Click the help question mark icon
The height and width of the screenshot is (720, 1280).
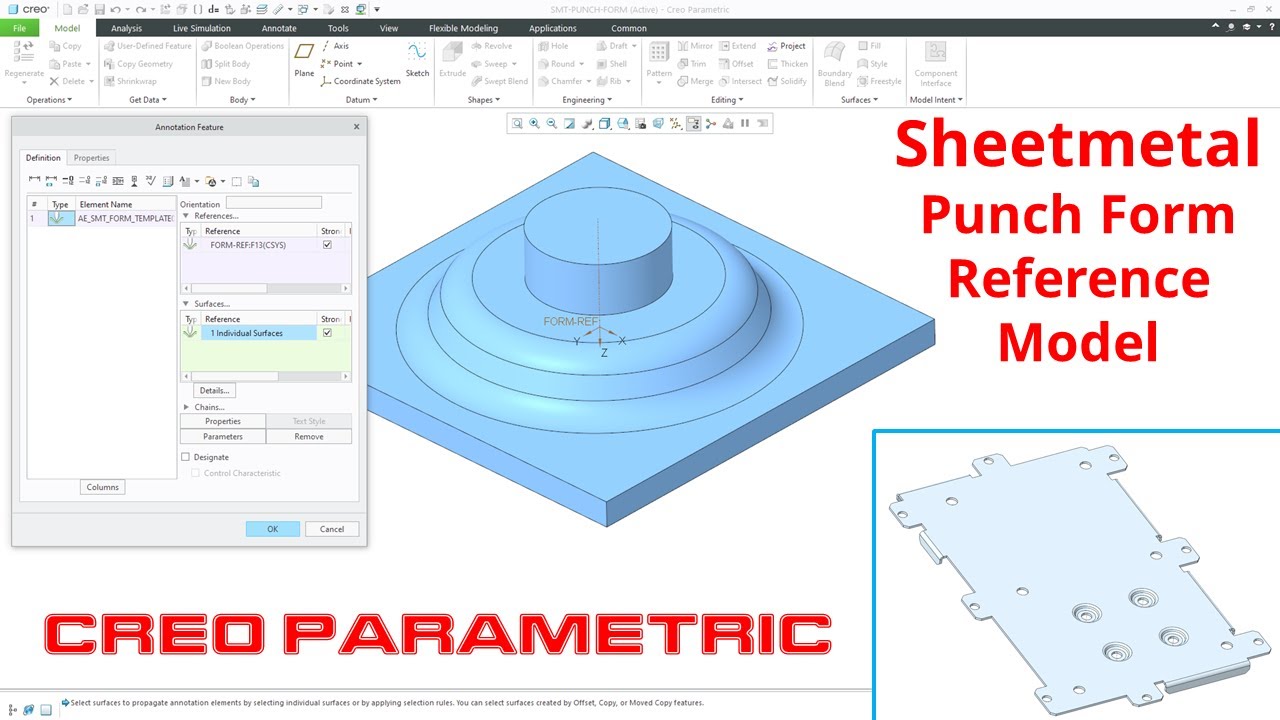pyautogui.click(x=1272, y=28)
